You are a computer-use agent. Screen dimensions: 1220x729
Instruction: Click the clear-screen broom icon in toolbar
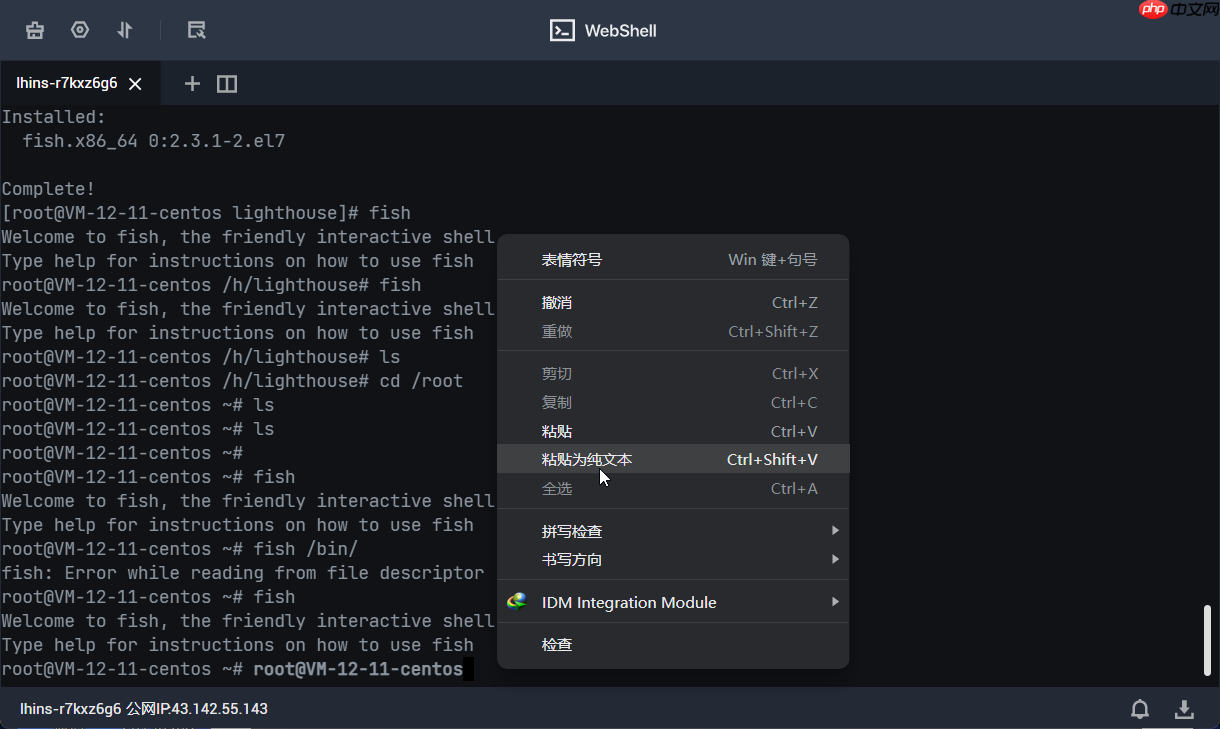click(x=35, y=30)
